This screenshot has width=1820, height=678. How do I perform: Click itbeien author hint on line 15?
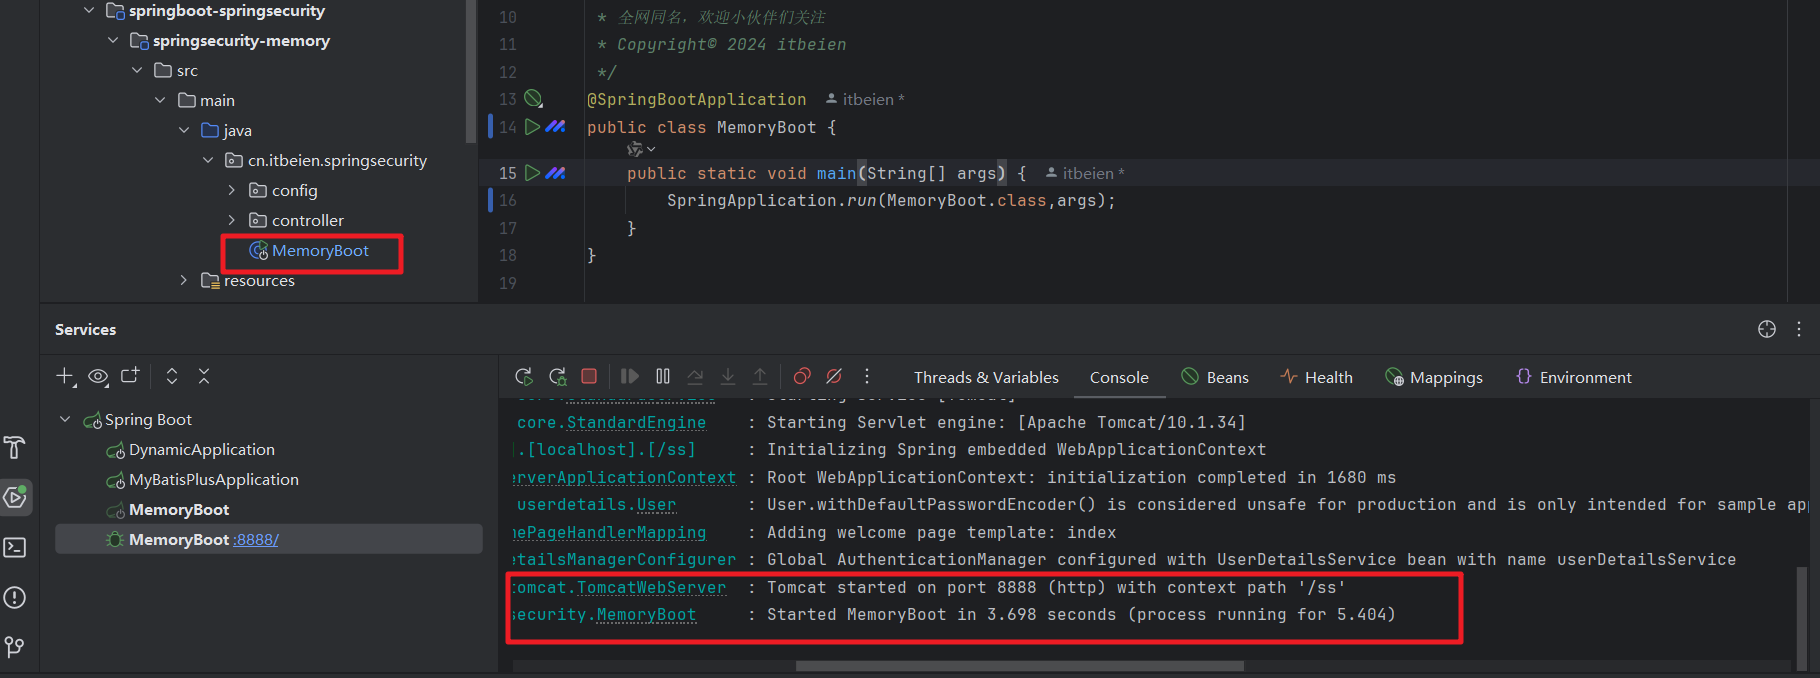pyautogui.click(x=1085, y=173)
